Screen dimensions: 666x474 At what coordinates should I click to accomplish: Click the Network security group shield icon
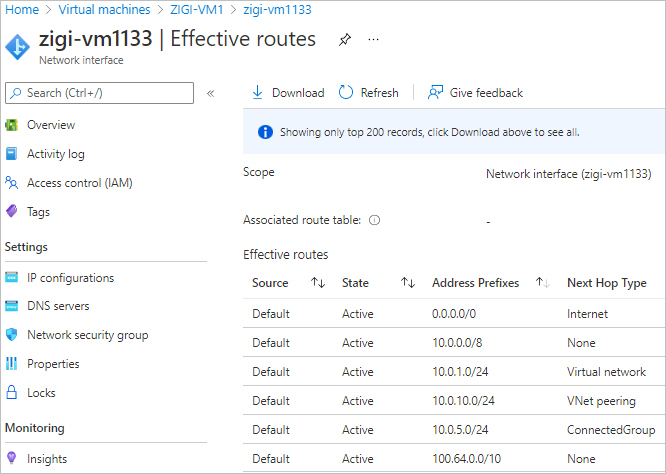11,335
